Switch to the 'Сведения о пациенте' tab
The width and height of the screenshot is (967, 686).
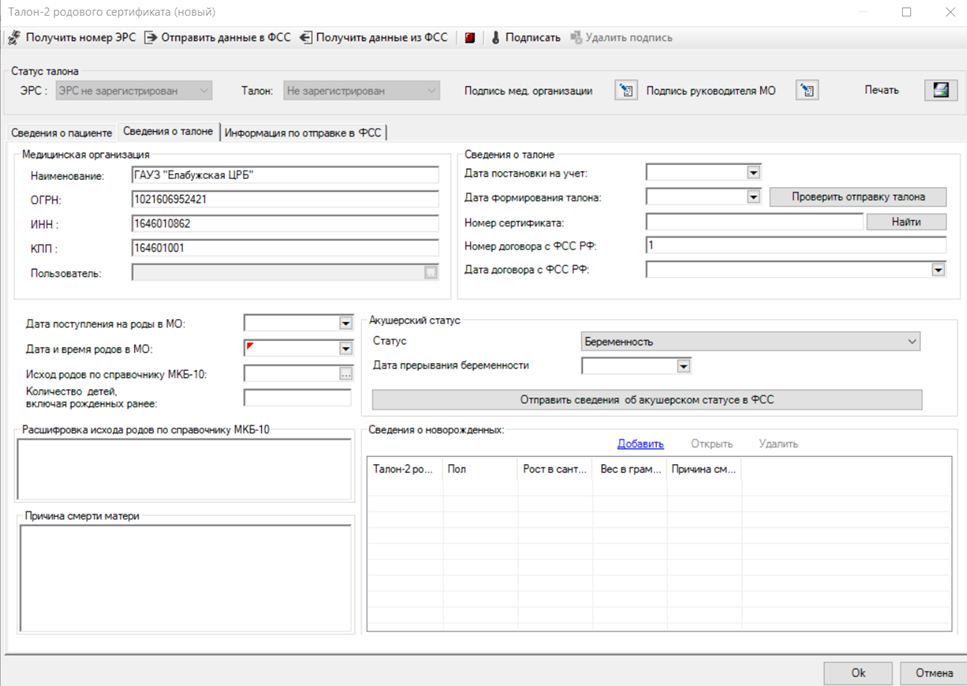(62, 133)
